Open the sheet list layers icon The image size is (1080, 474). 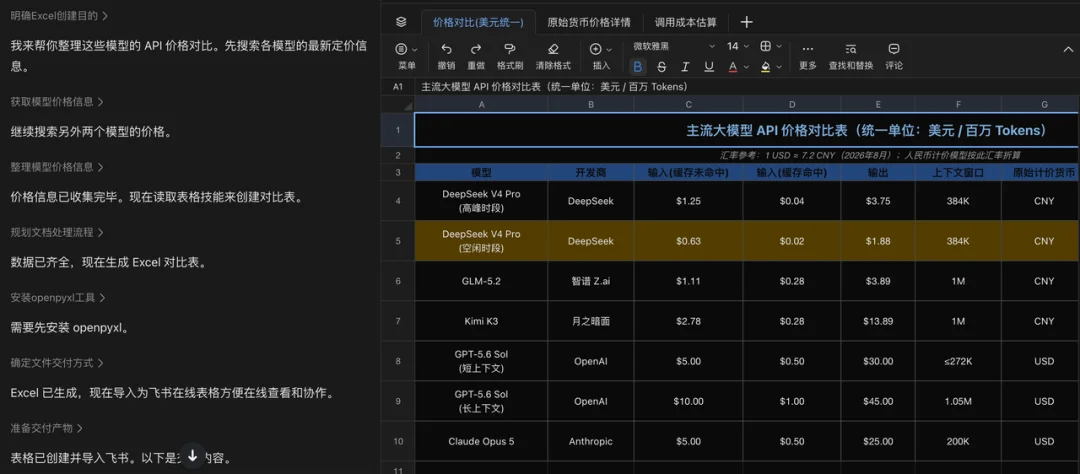coord(401,22)
